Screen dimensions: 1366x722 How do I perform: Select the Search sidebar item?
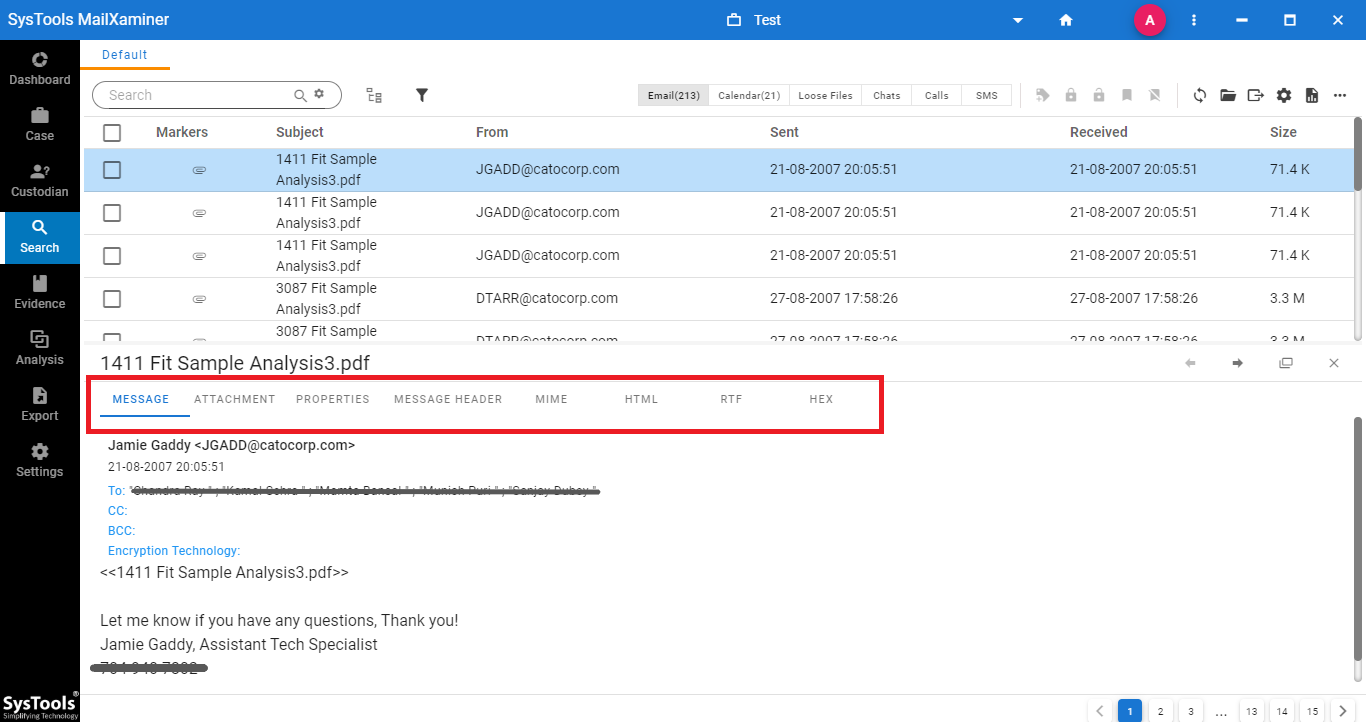pyautogui.click(x=40, y=237)
